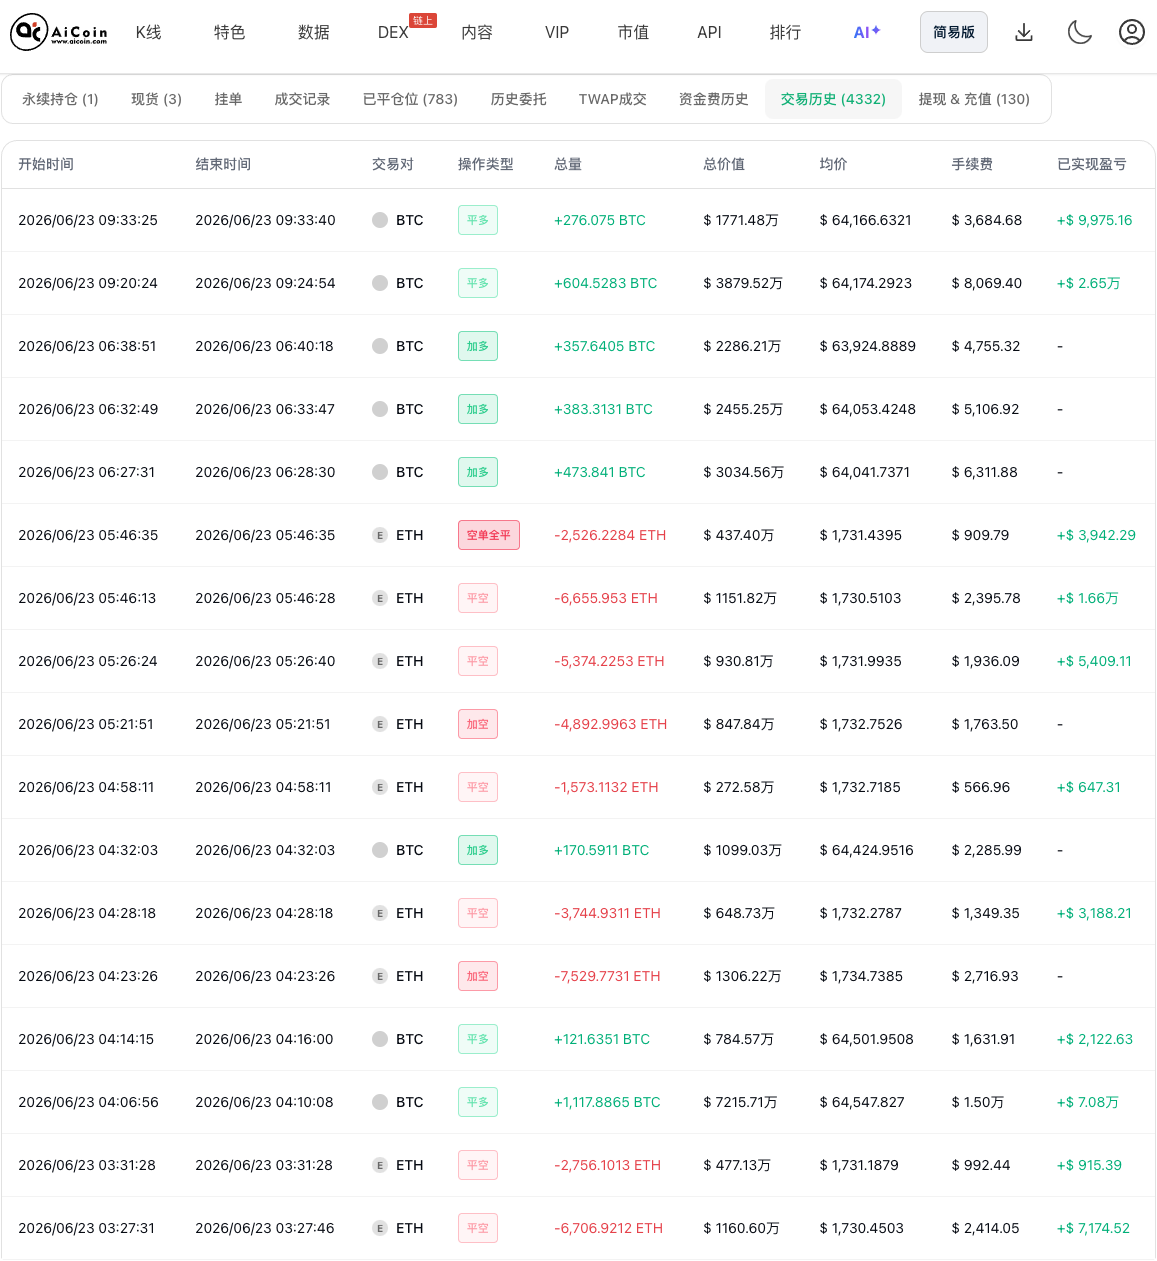Open the 特色 menu

click(229, 33)
